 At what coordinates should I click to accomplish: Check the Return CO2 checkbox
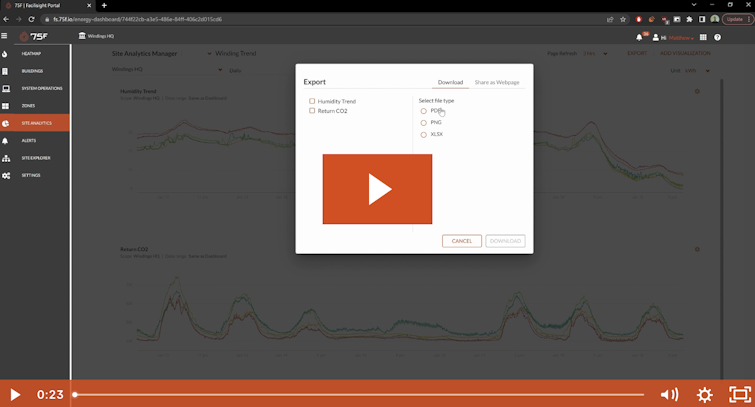[x=312, y=111]
